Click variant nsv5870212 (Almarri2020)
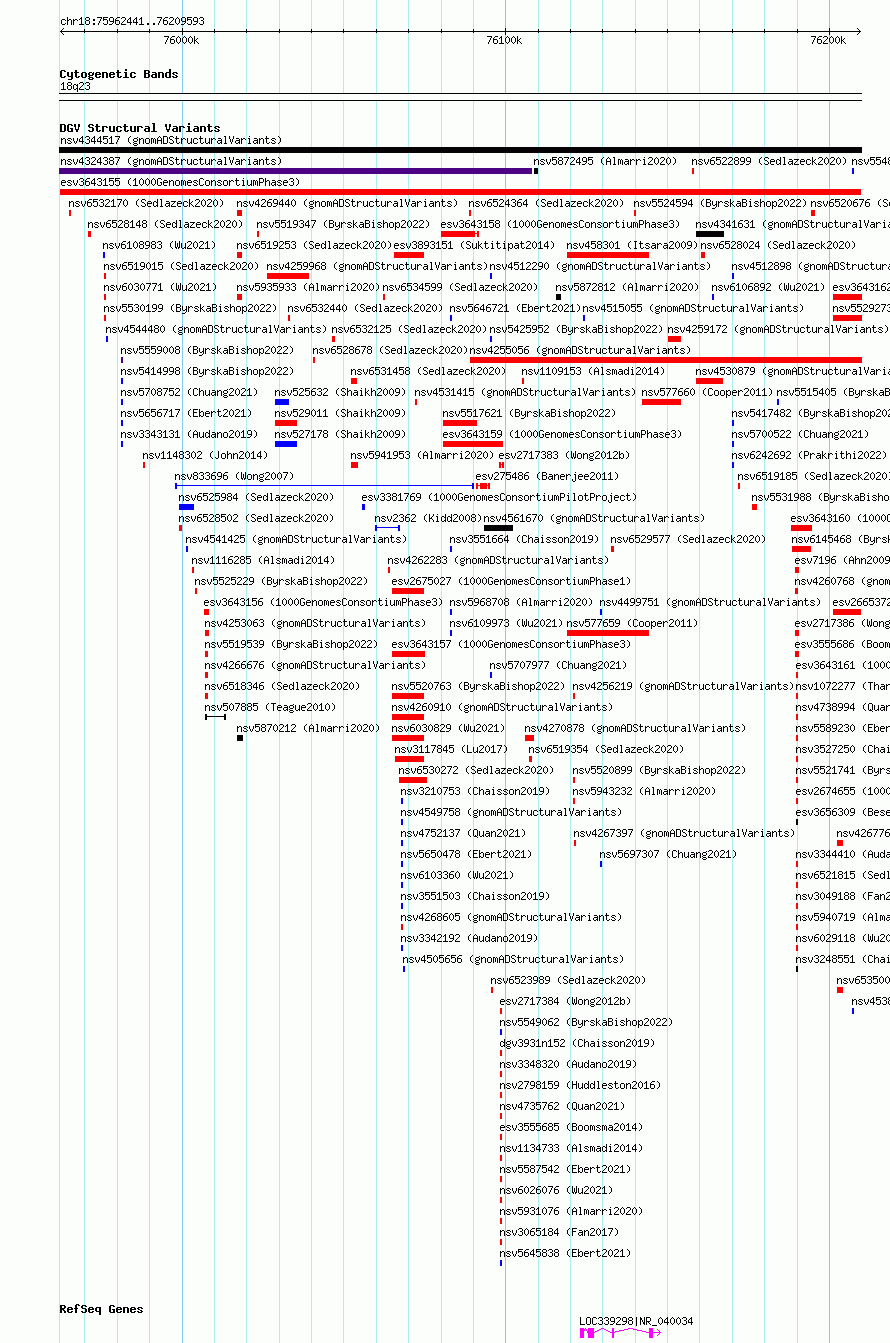The height and width of the screenshot is (1343, 890). (308, 728)
